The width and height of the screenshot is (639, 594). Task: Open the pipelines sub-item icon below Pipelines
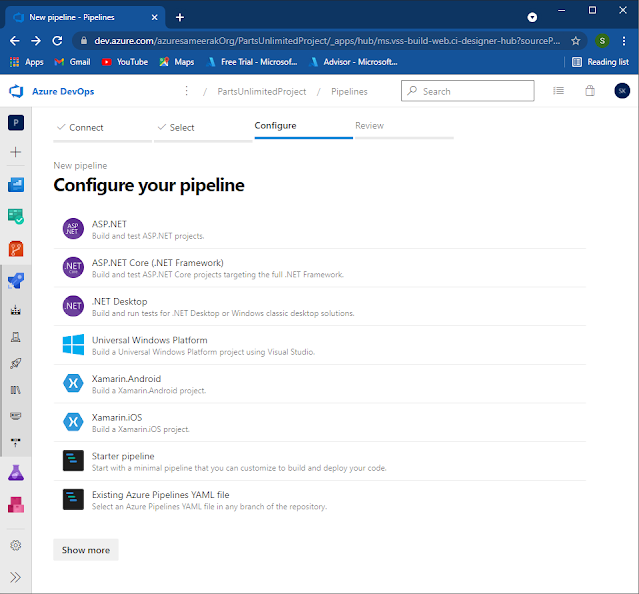point(16,310)
